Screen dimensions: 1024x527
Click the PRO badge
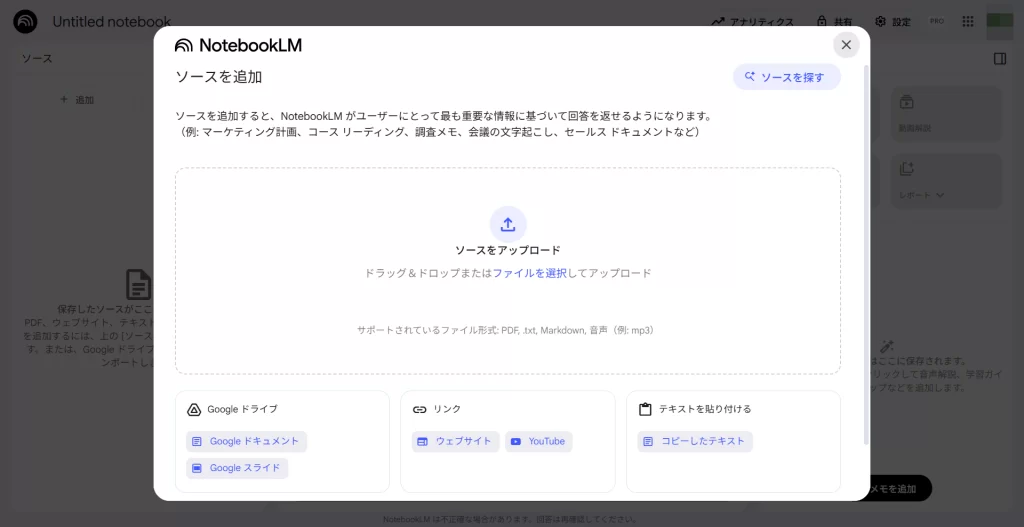(x=936, y=22)
